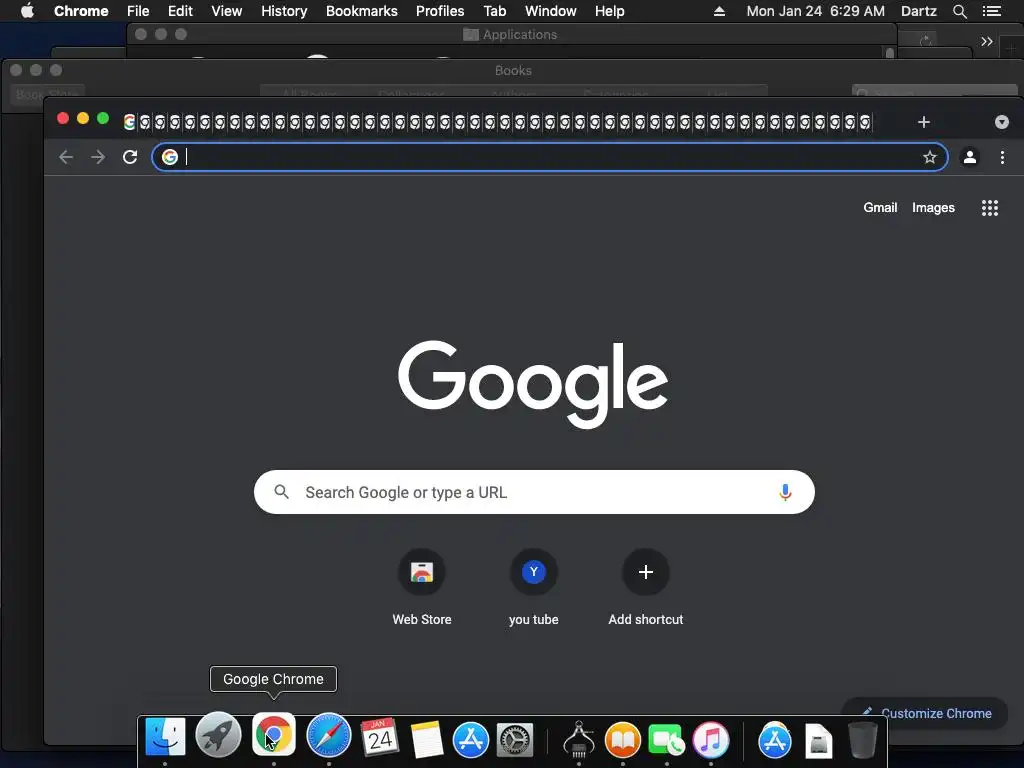Open Spotlight search magnifier
1024x768 pixels.
pos(959,11)
